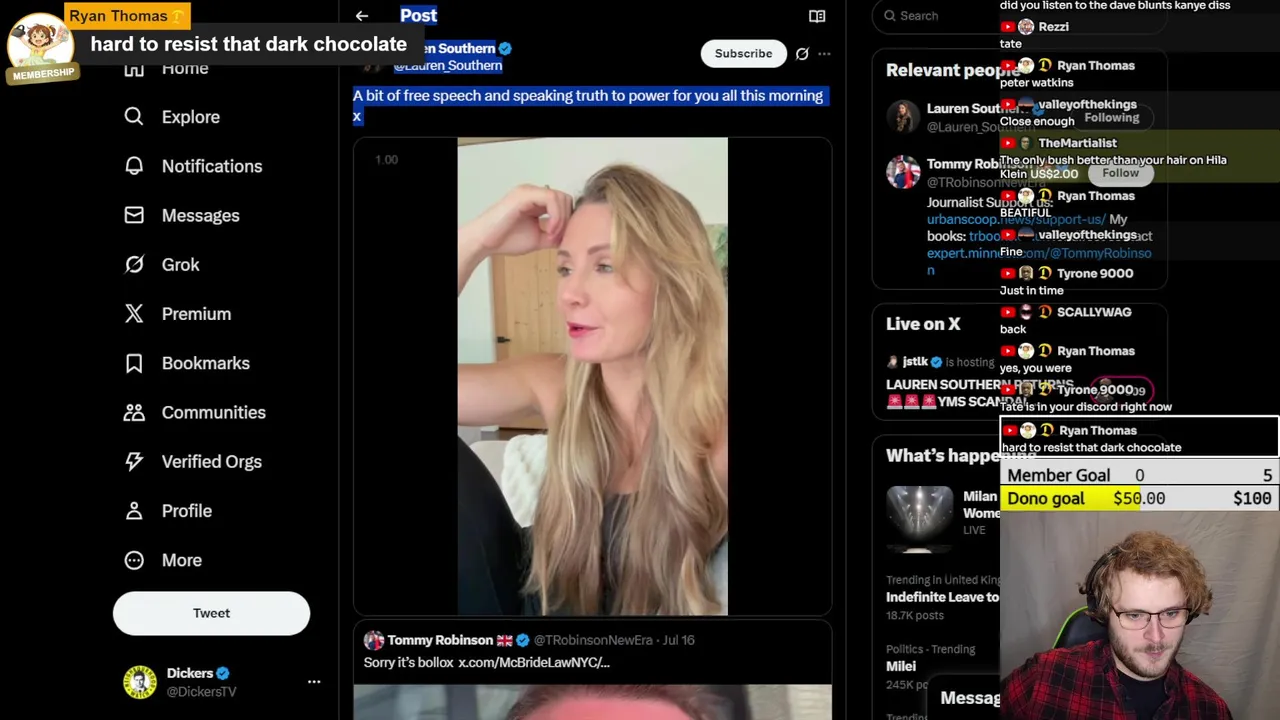The image size is (1280, 720).
Task: Open x.com/McBrideLawNYC link in quoted tweet
Action: [x=534, y=663]
